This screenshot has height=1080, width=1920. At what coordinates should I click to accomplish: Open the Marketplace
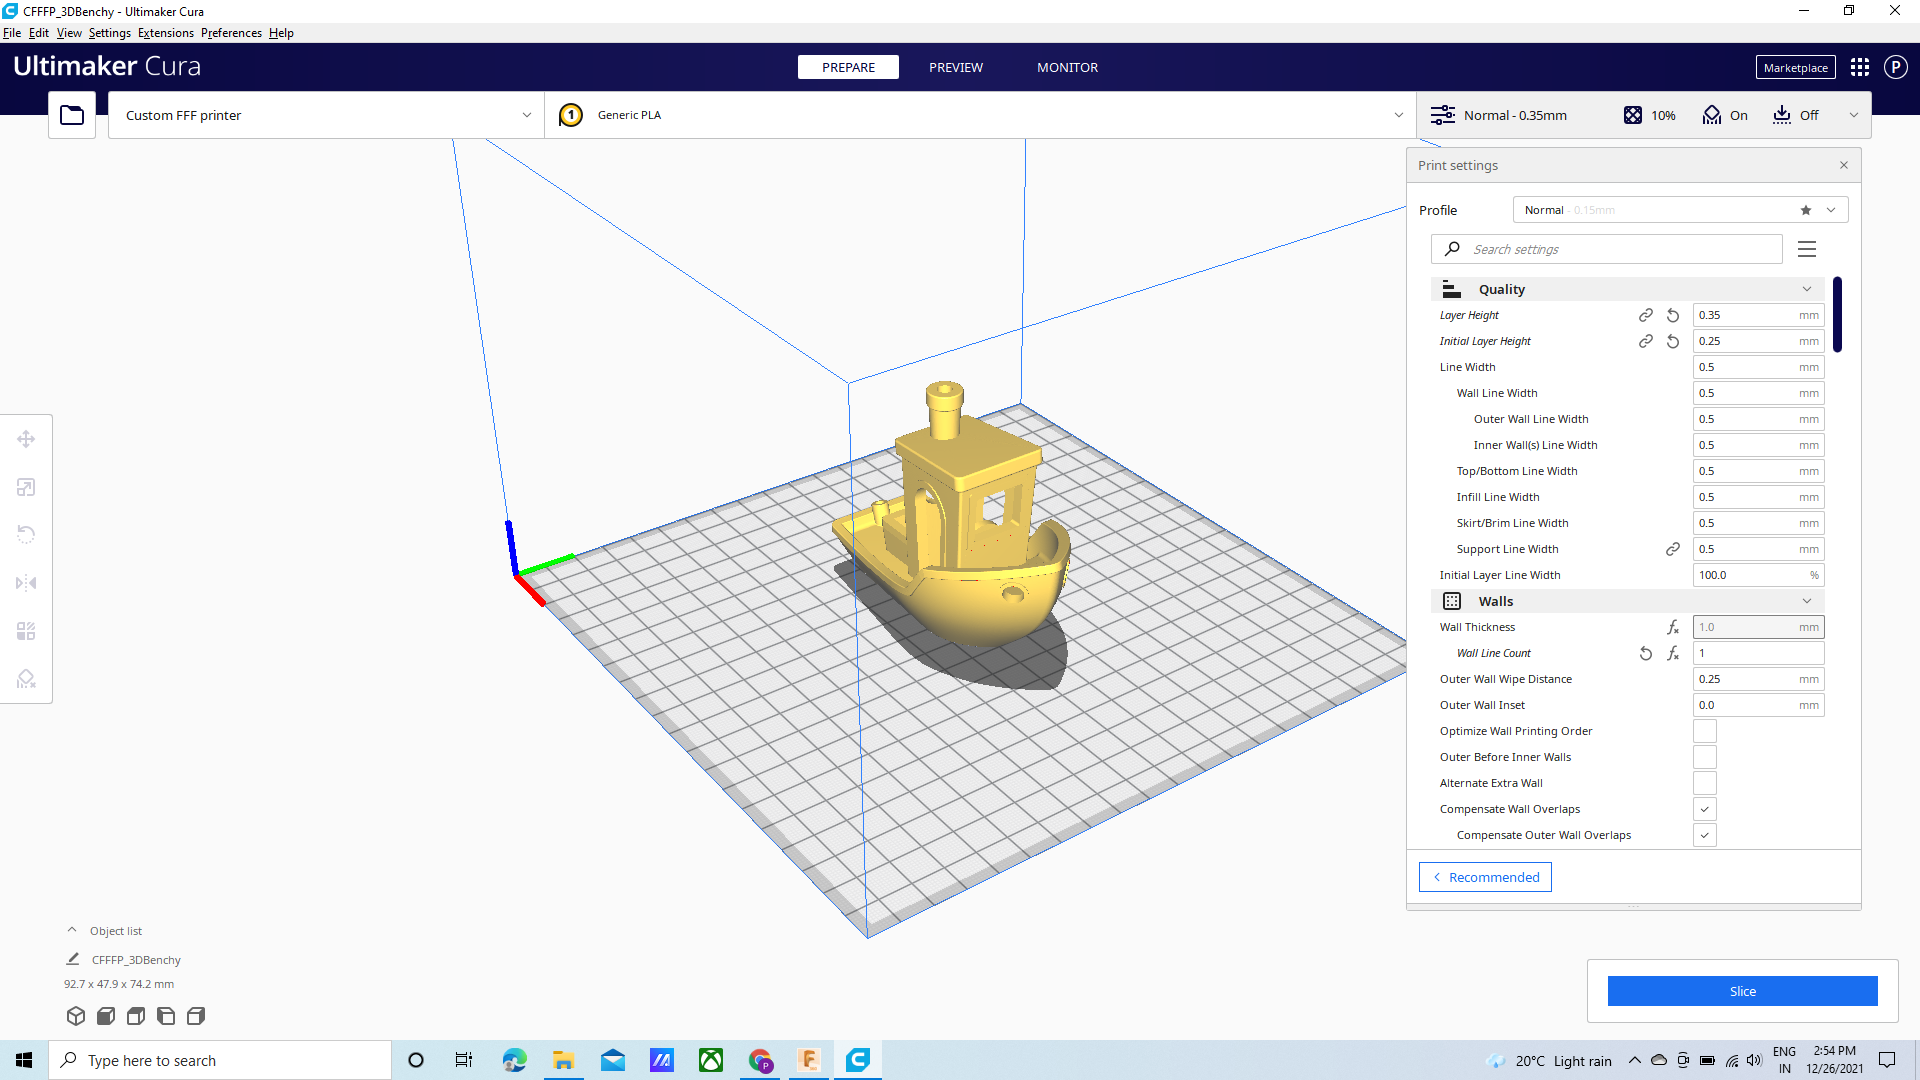click(1795, 67)
